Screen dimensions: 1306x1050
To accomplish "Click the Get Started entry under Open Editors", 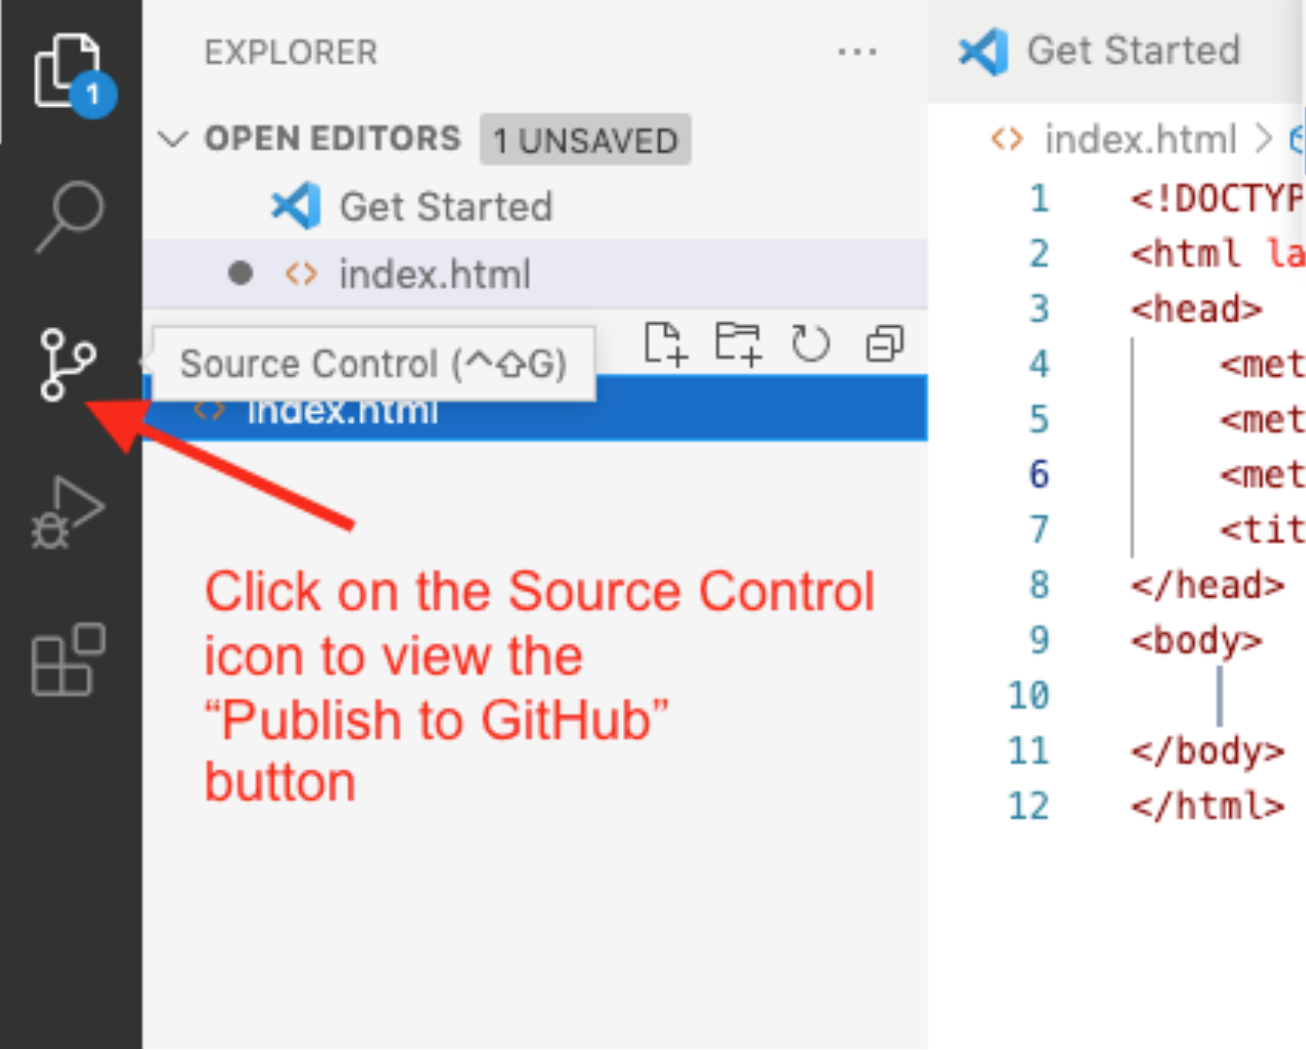I will (445, 207).
